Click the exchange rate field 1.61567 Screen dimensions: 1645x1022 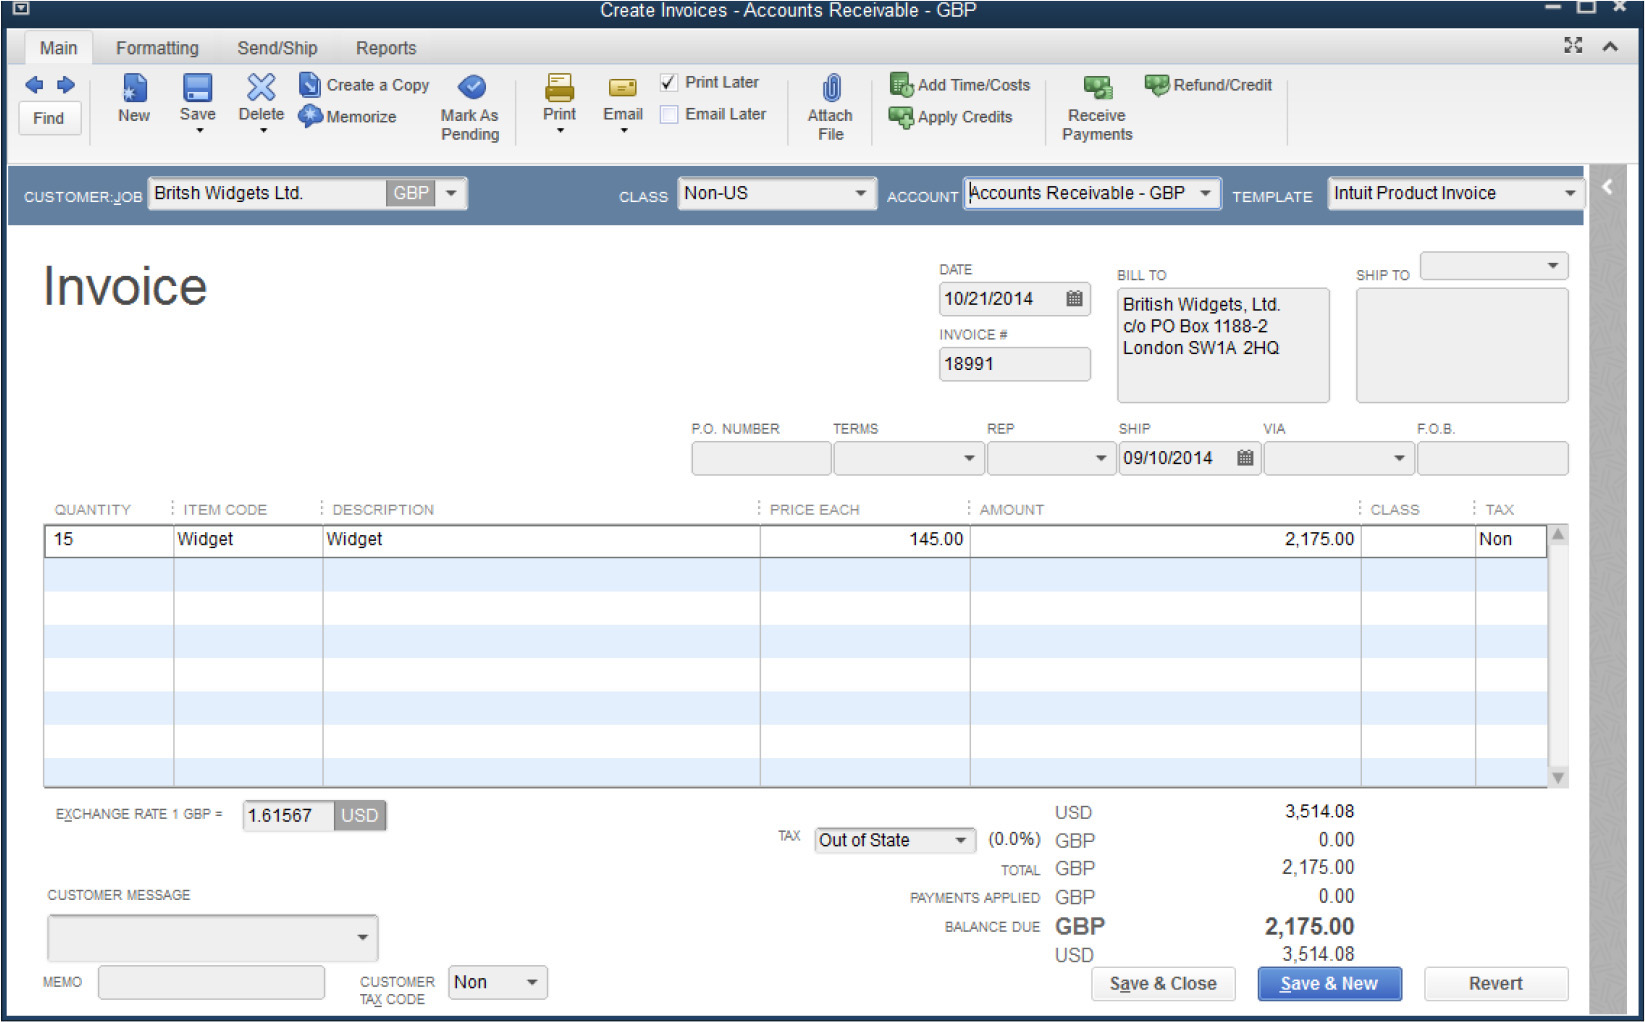click(288, 816)
